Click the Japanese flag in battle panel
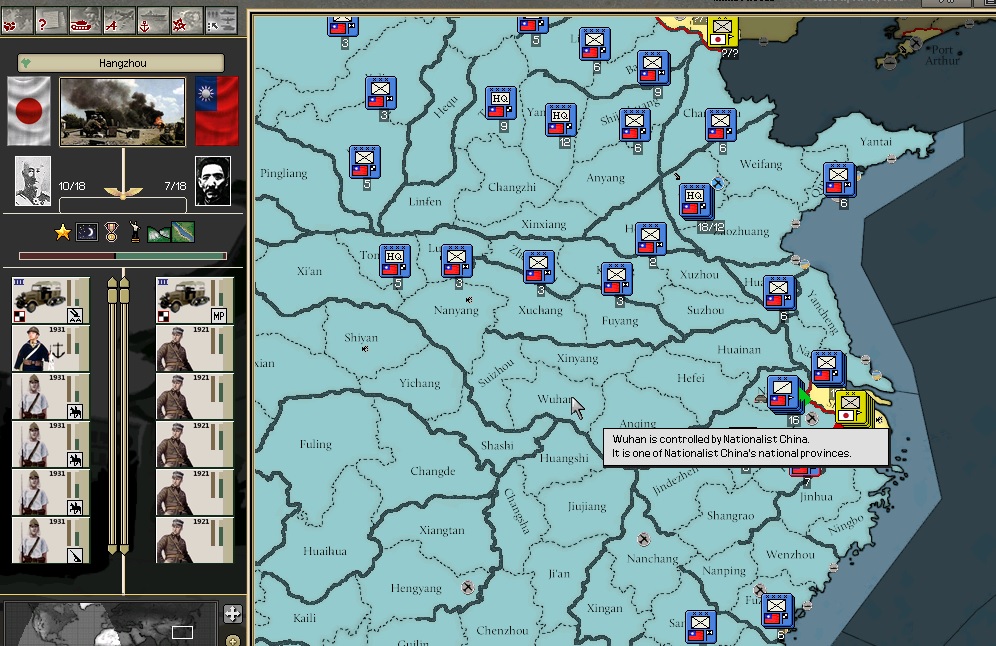The image size is (996, 646). click(29, 111)
